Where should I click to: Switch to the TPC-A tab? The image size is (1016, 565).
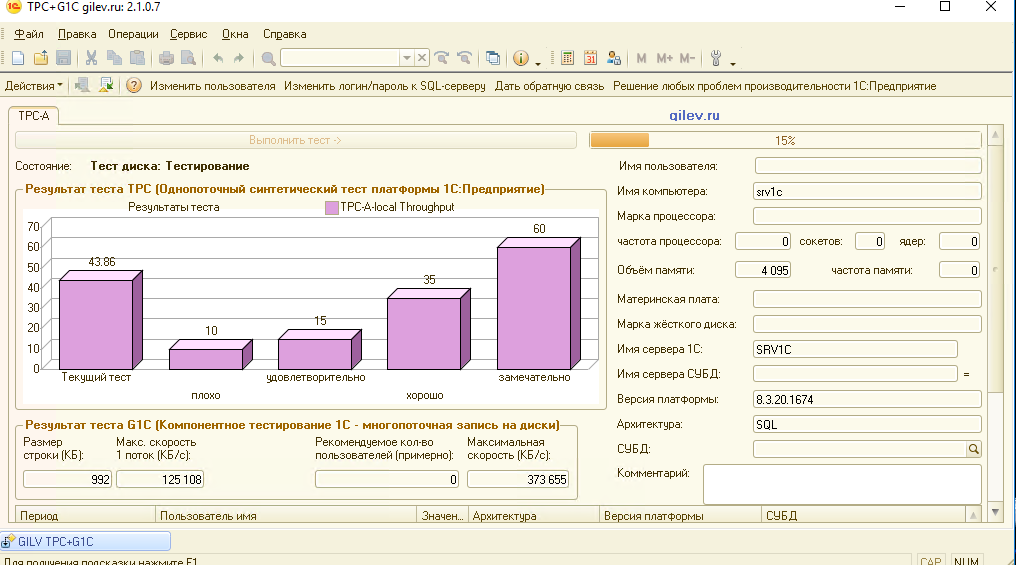[x=33, y=116]
